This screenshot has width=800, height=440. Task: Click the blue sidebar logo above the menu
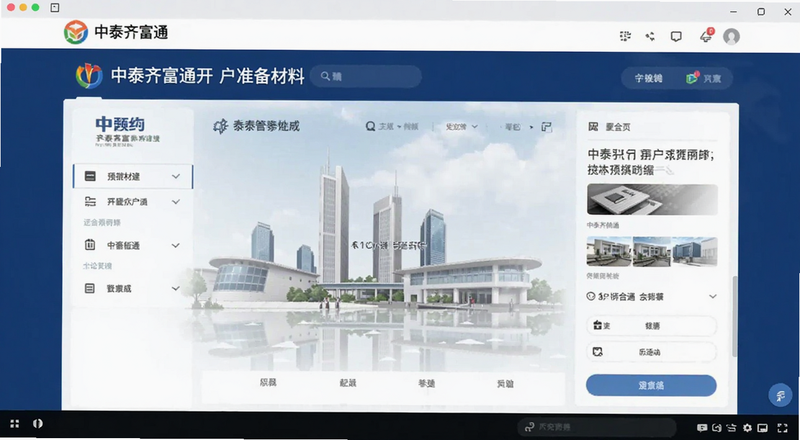click(120, 124)
